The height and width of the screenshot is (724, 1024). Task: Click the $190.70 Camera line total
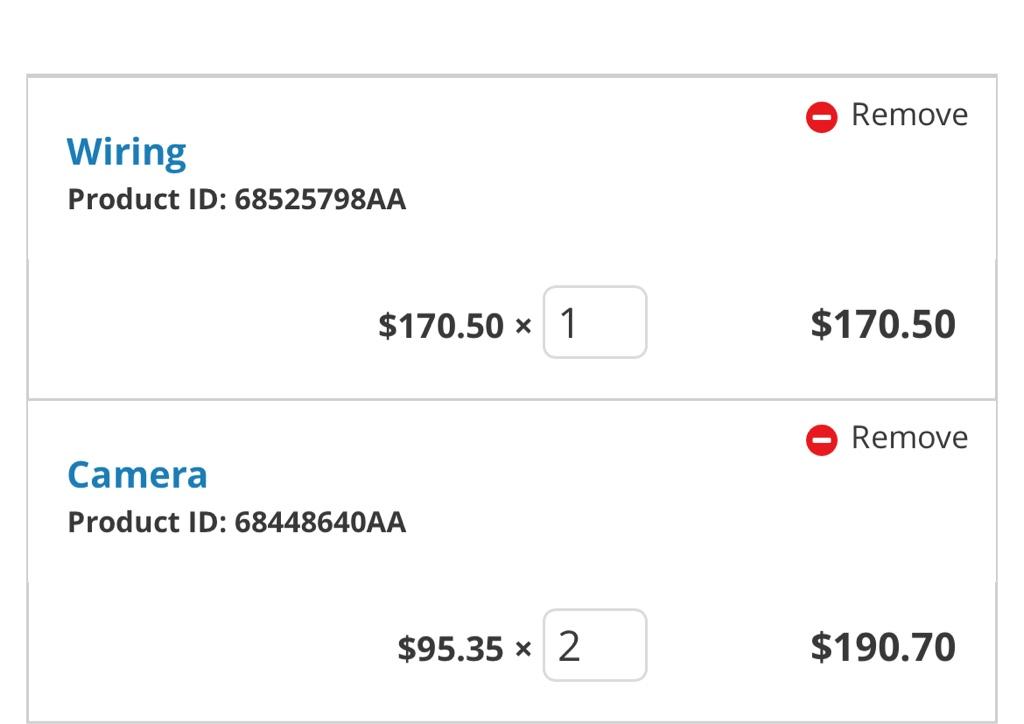[883, 647]
